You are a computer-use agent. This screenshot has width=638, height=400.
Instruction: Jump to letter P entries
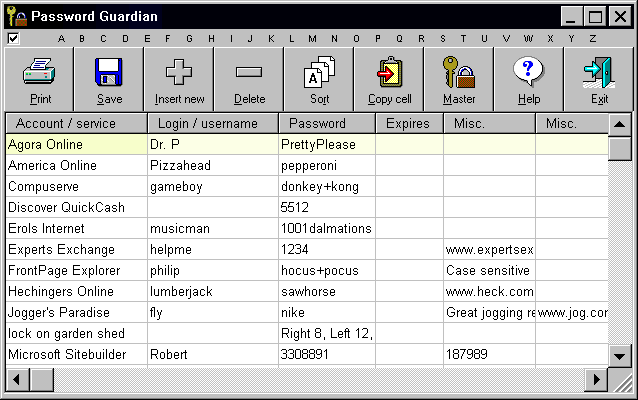point(378,39)
